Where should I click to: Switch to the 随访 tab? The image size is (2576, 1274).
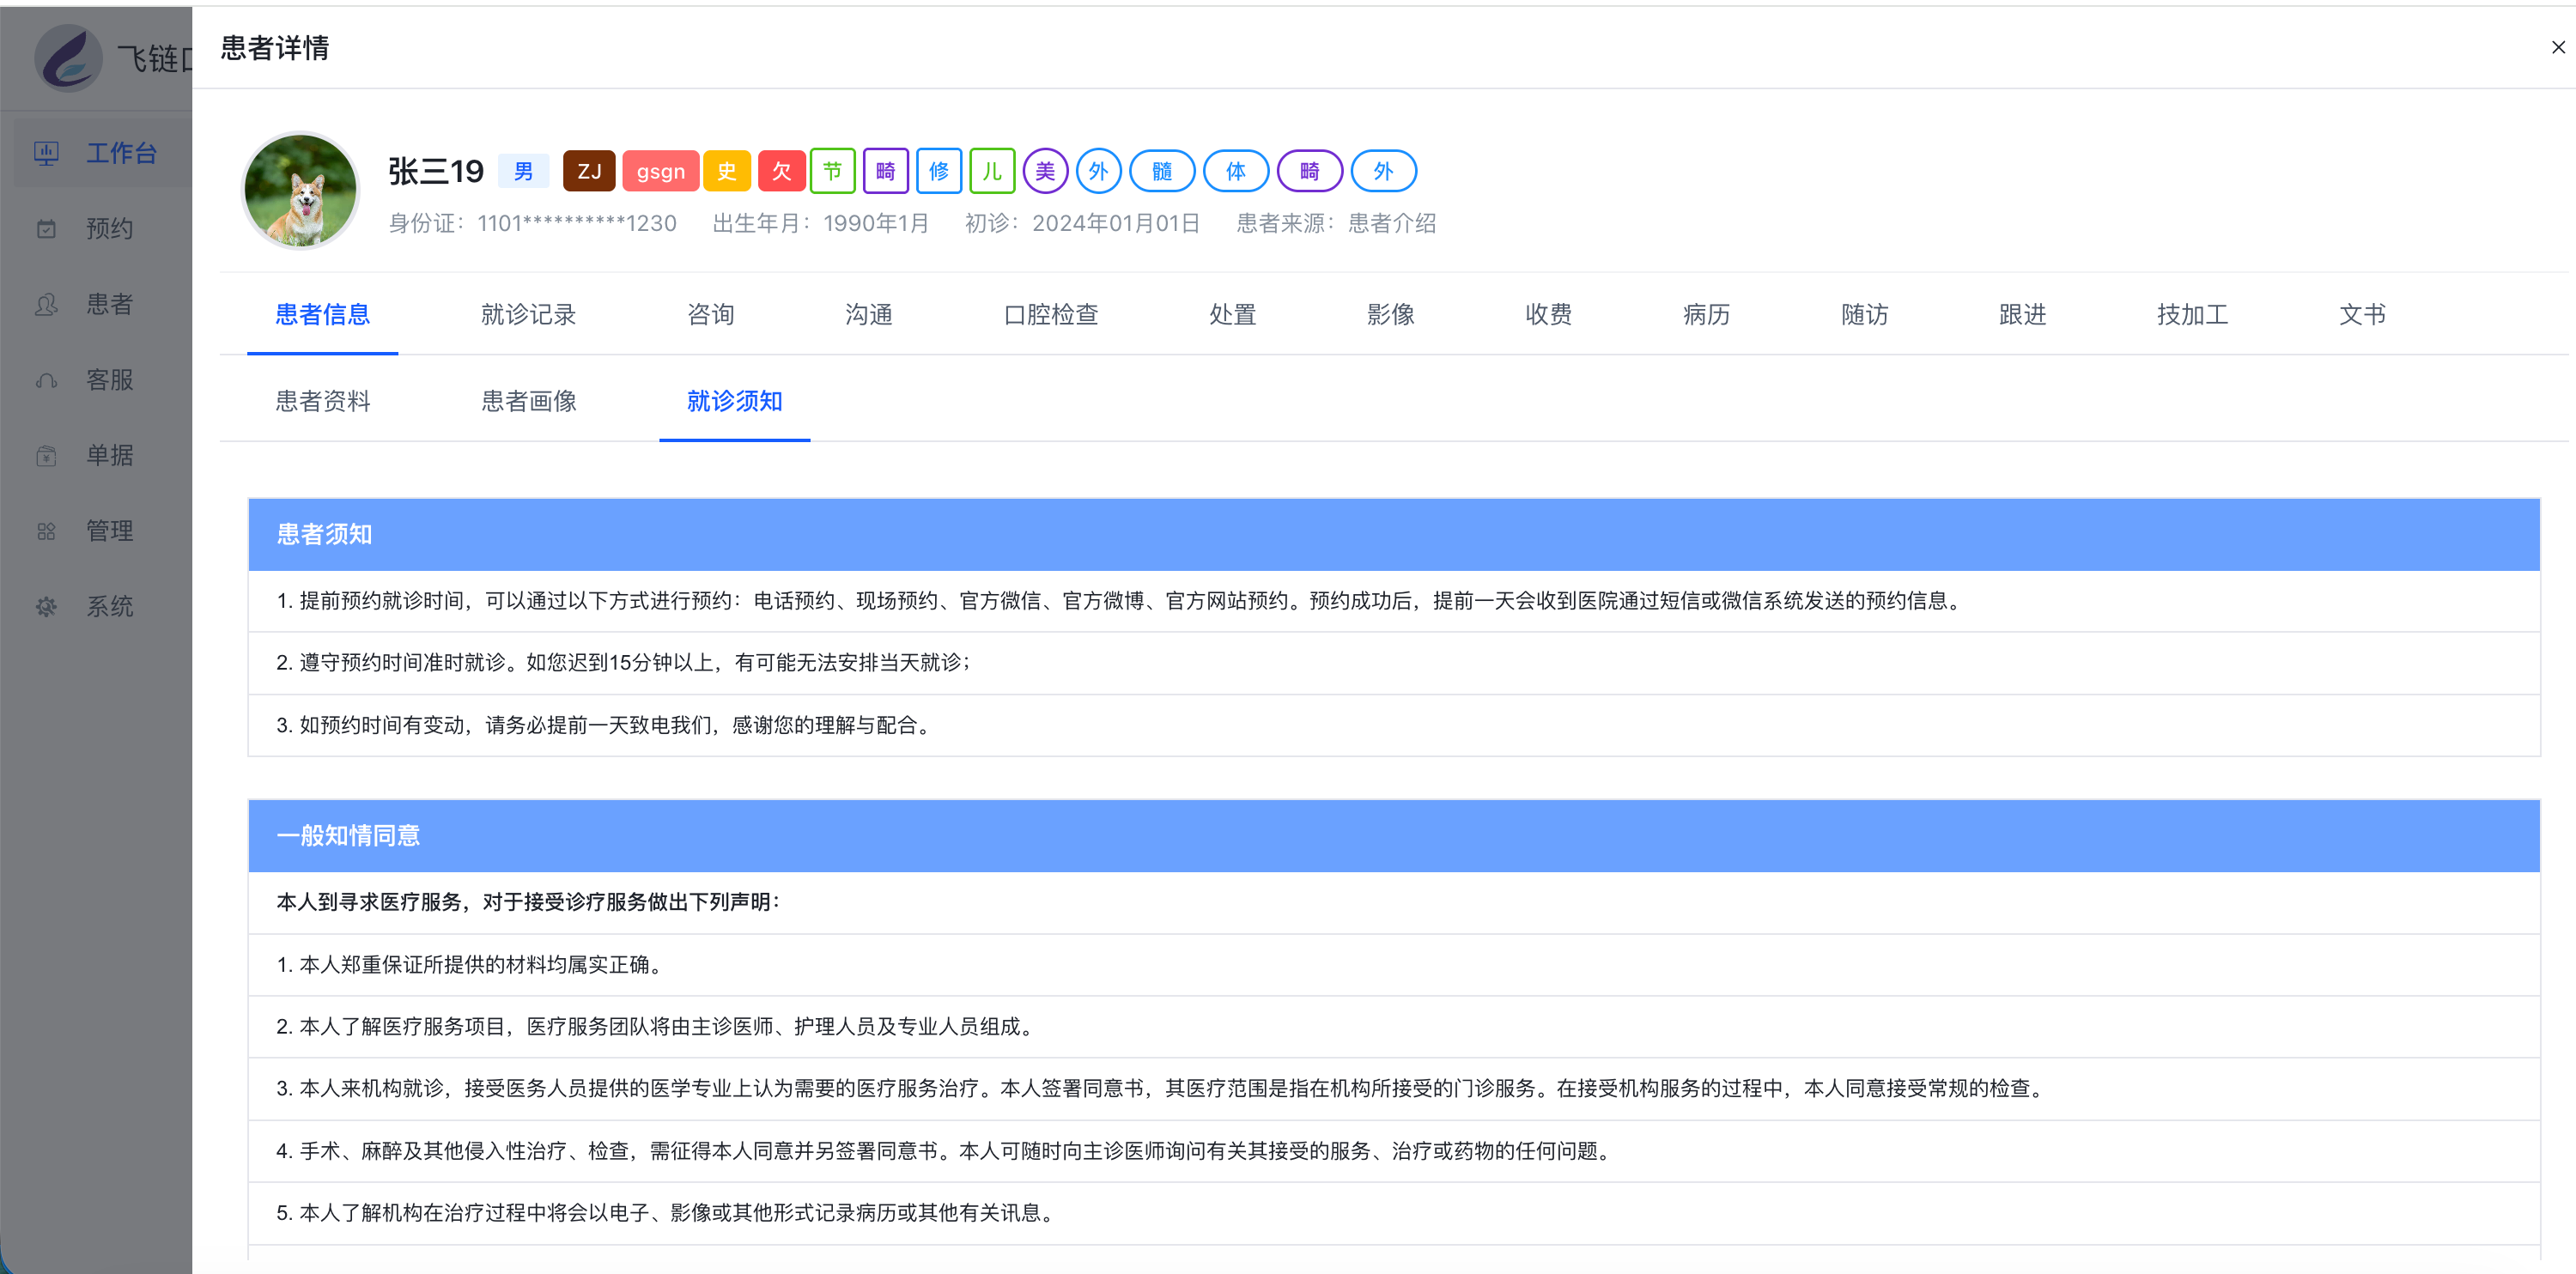pyautogui.click(x=1865, y=314)
